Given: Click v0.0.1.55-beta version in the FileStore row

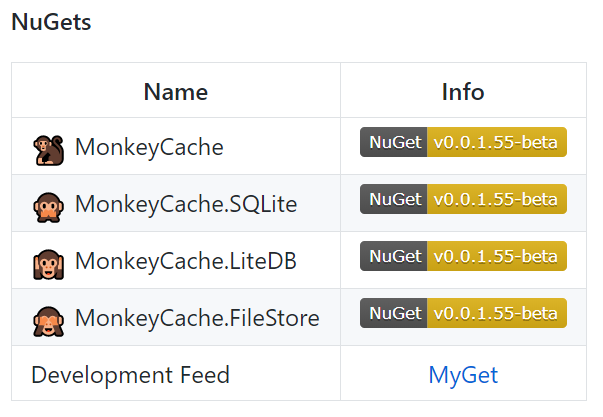Looking at the screenshot, I should 497,313.
